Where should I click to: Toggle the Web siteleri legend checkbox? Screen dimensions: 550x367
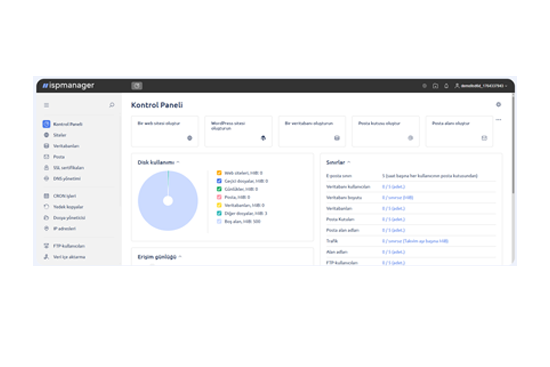click(219, 173)
